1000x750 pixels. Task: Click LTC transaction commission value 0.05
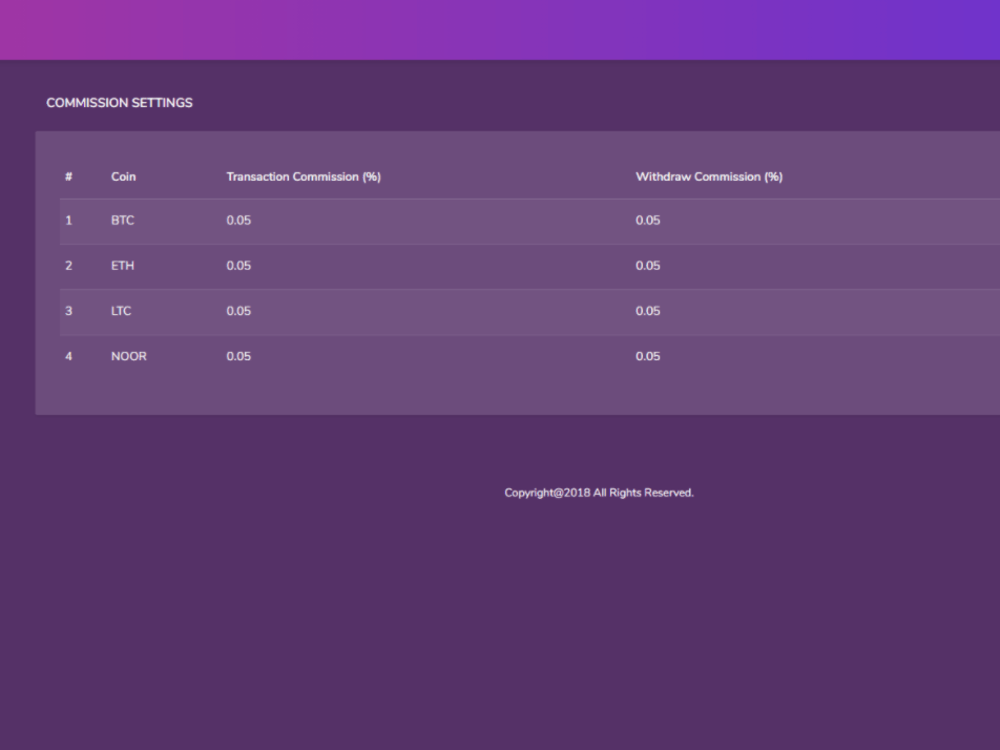point(239,311)
